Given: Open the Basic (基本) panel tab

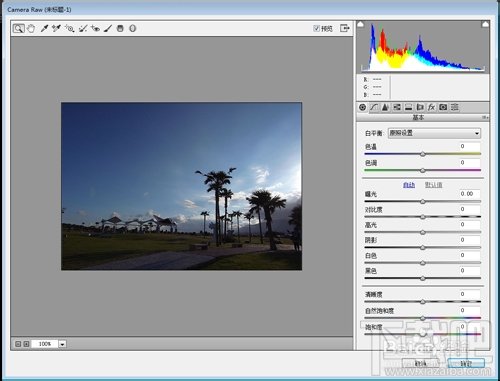Looking at the screenshot, I should 363,107.
